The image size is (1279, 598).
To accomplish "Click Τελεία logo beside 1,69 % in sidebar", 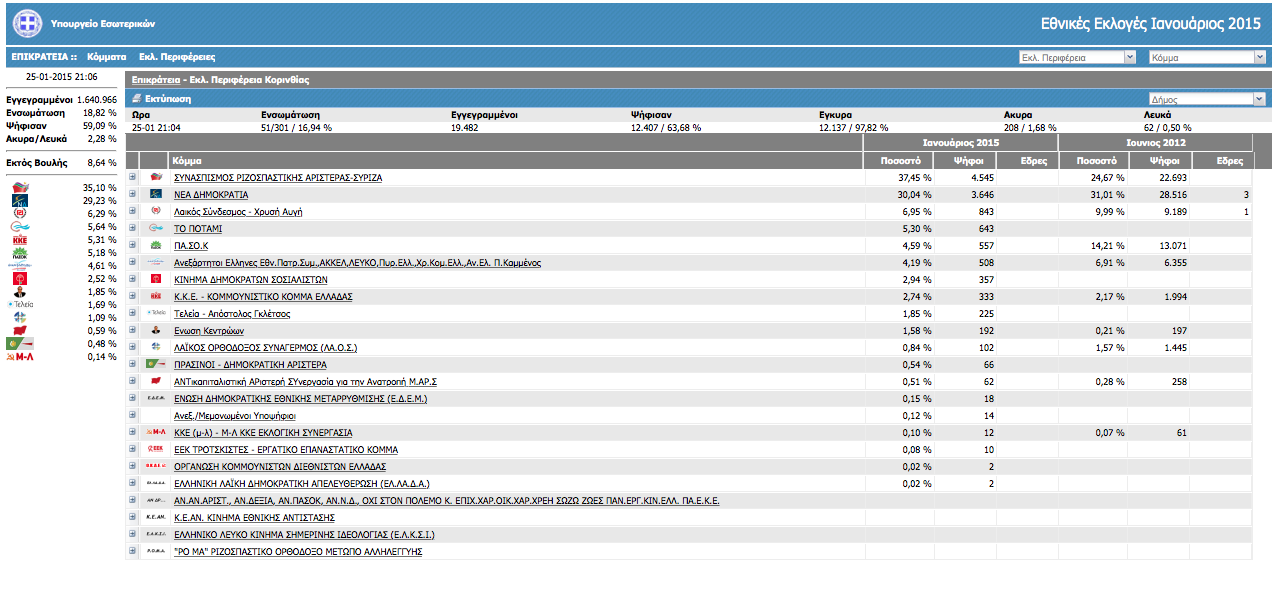I will click(x=20, y=305).
